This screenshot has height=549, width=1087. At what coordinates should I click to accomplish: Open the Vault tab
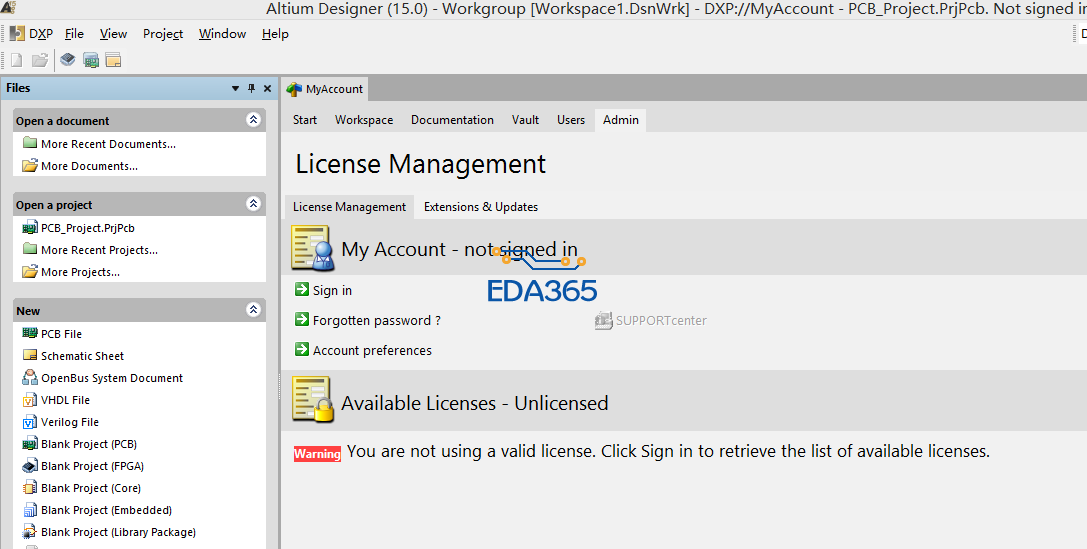click(x=525, y=120)
